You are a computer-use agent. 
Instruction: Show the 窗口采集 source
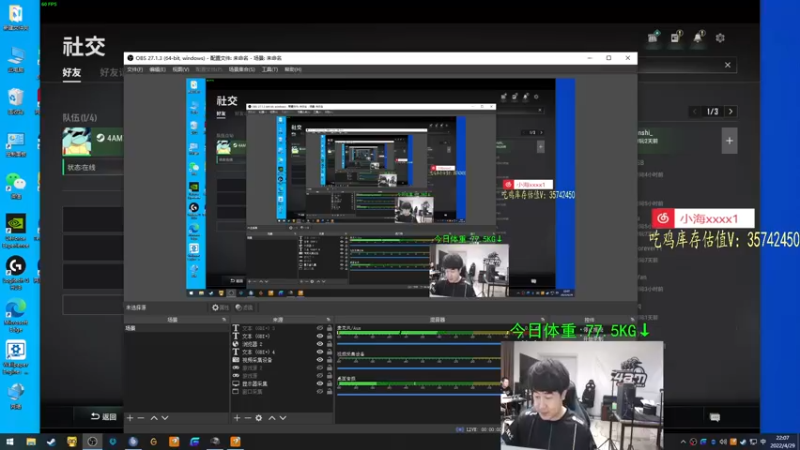click(x=320, y=391)
